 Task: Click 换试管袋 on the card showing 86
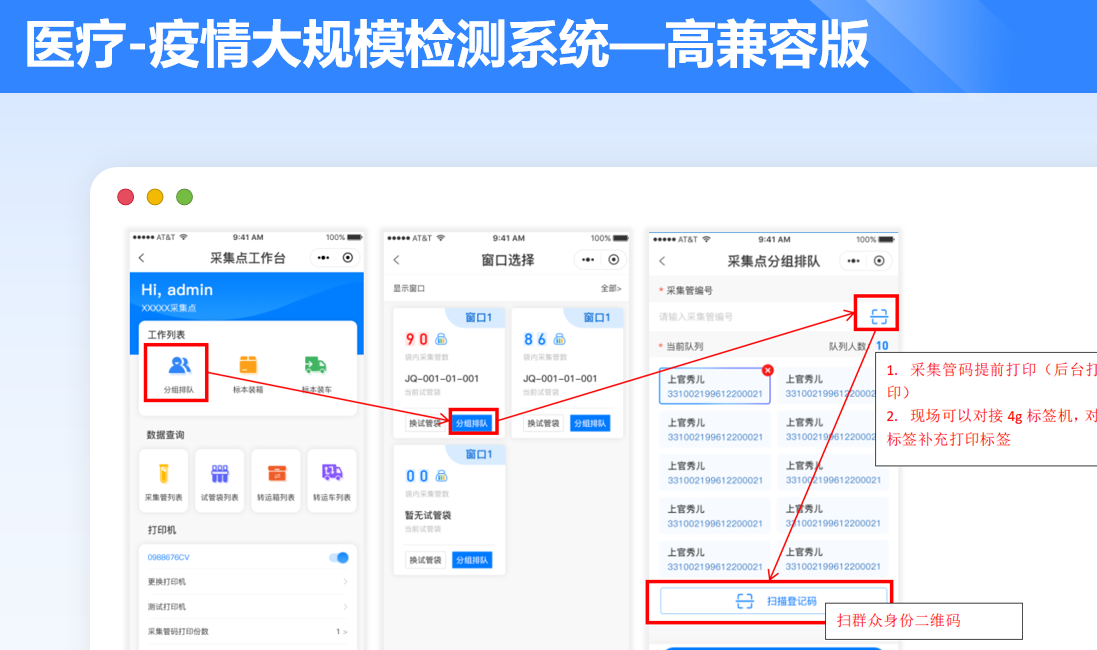(x=544, y=423)
